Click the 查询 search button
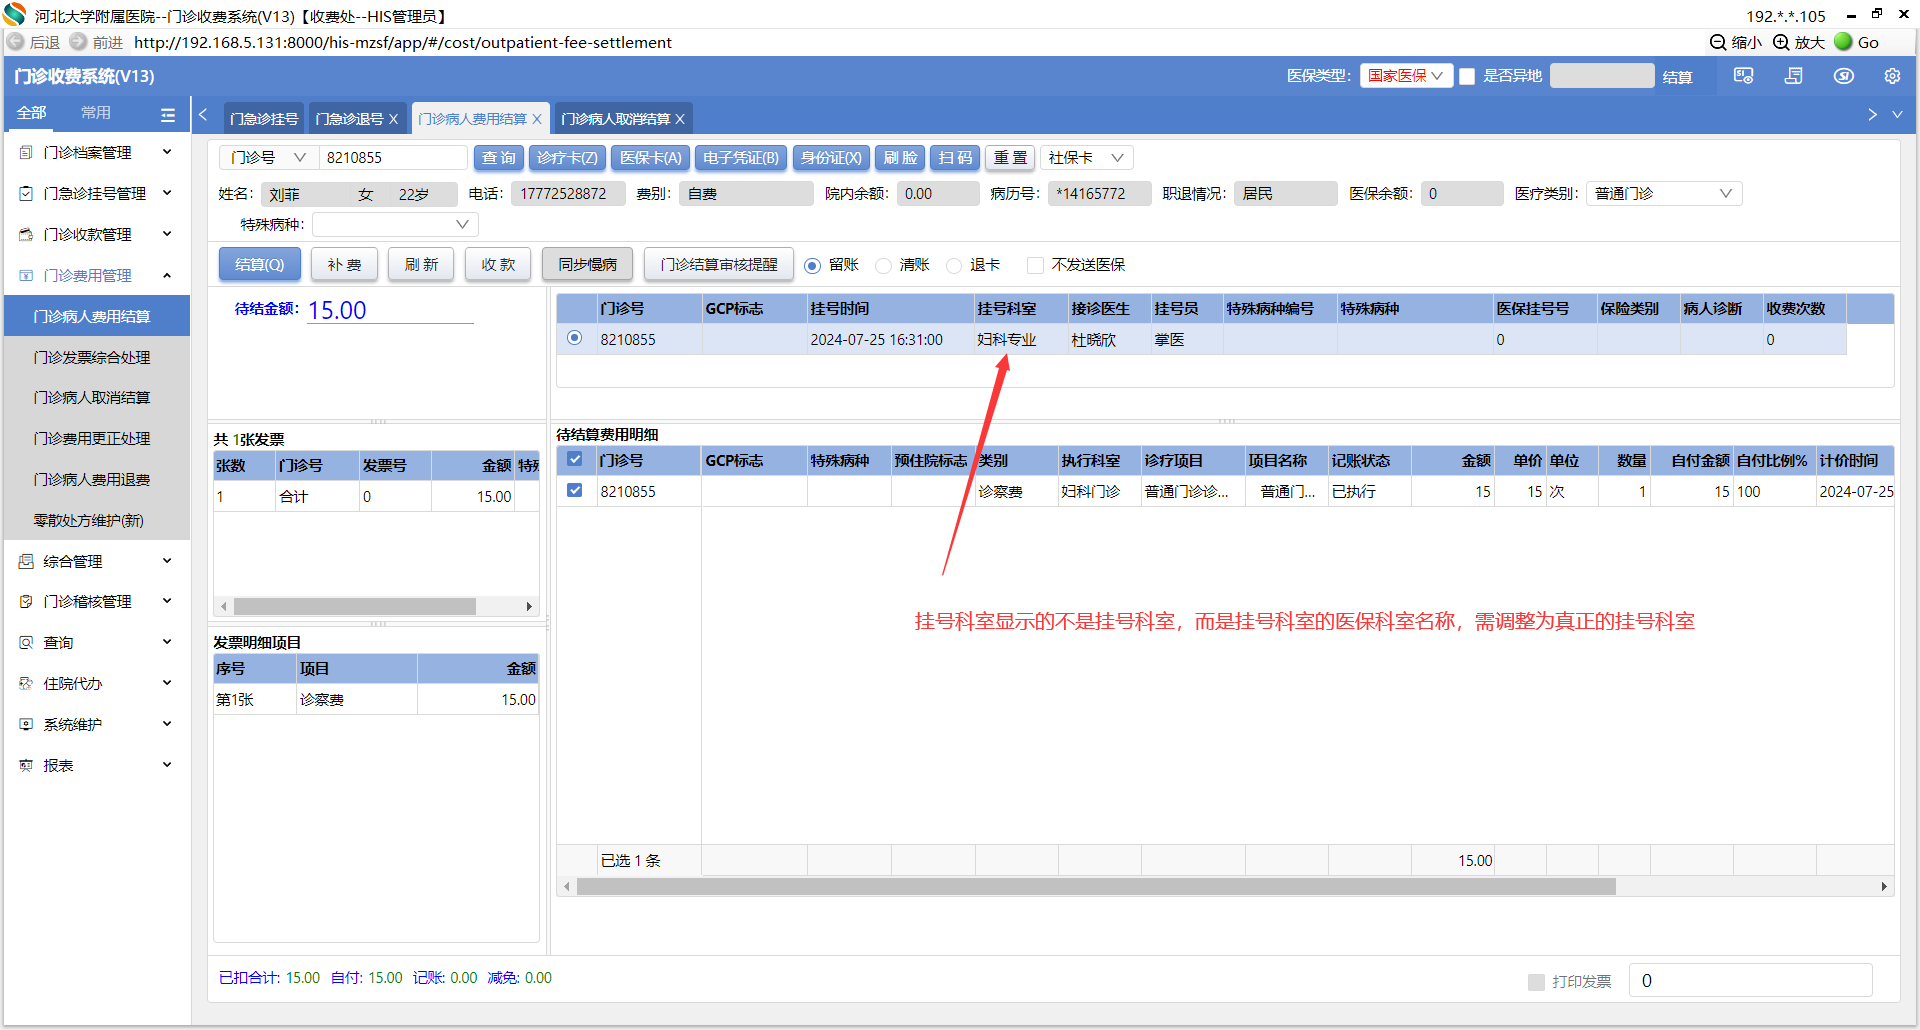The height and width of the screenshot is (1030, 1920). [x=499, y=158]
